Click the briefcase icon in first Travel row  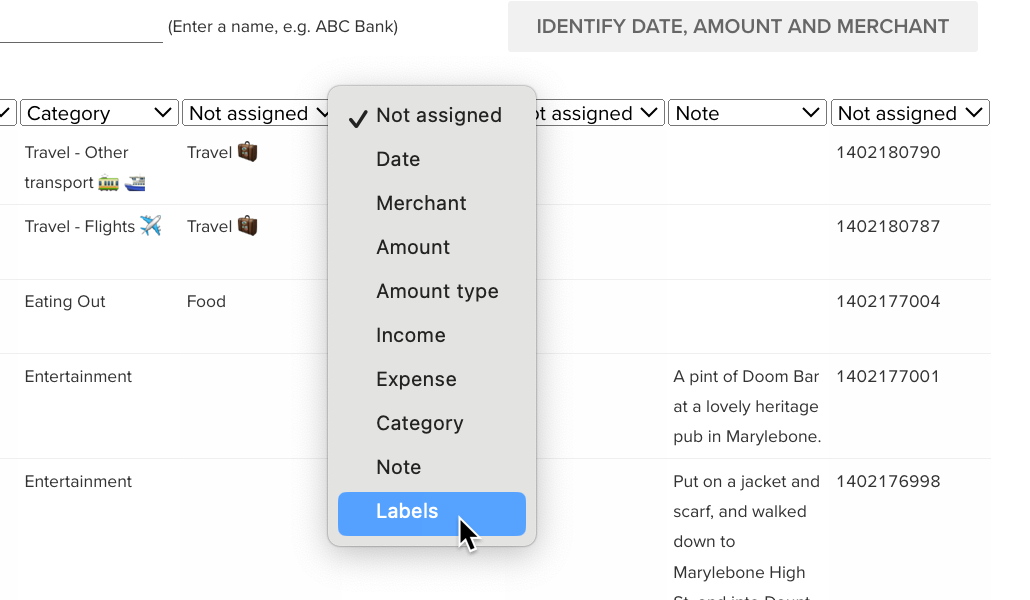click(248, 152)
